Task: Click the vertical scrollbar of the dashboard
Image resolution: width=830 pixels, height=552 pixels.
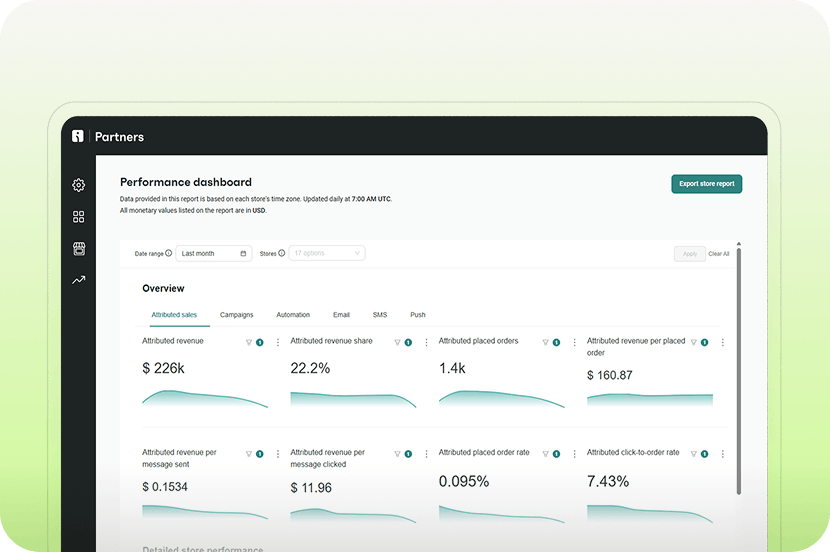Action: [x=739, y=370]
